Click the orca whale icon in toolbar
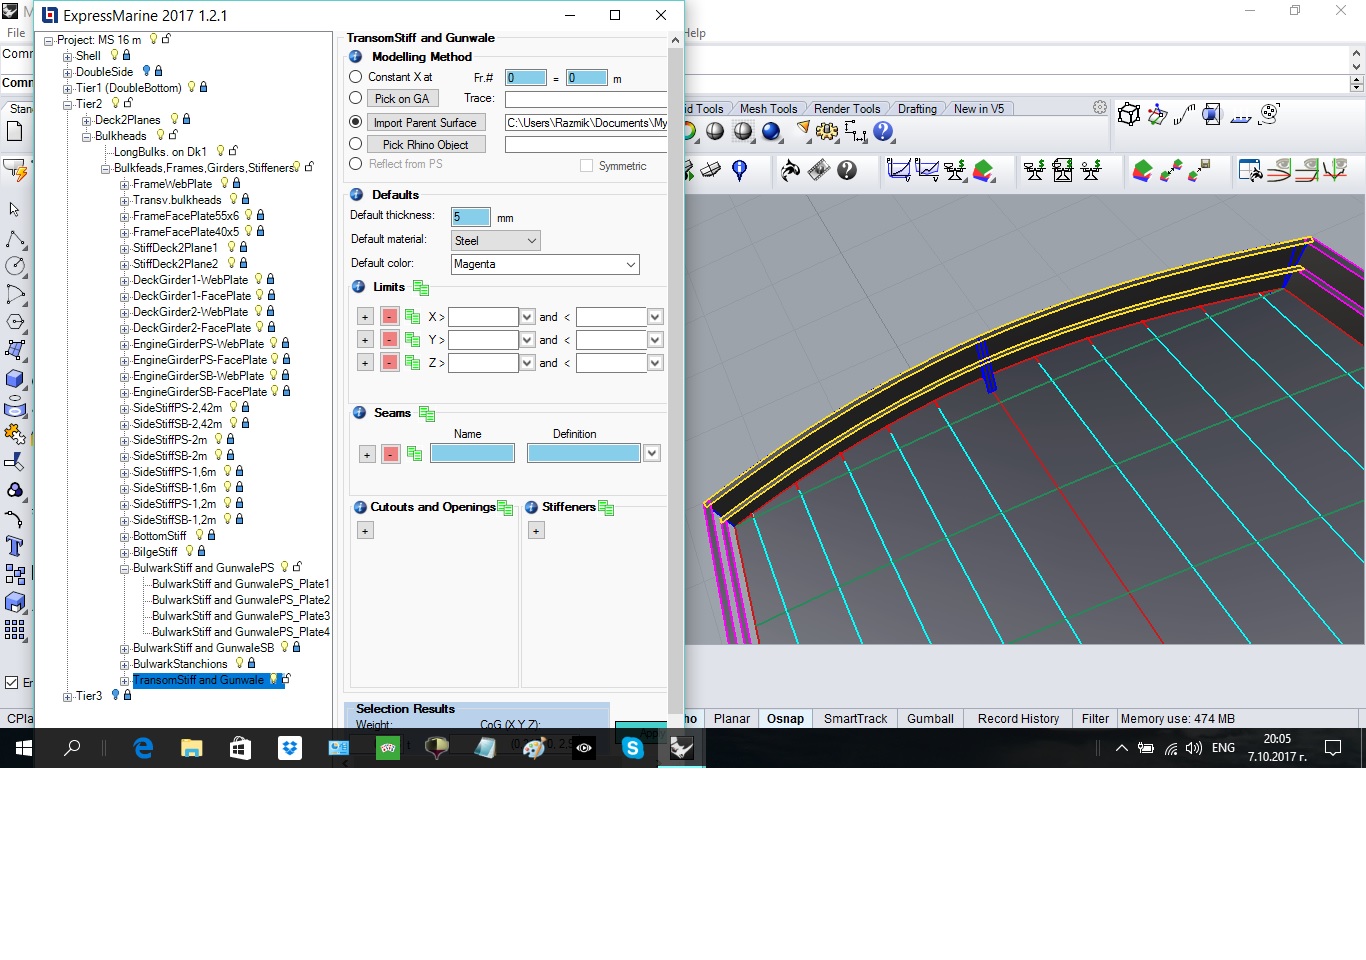Viewport: 1366px width, 960px height. 790,171
